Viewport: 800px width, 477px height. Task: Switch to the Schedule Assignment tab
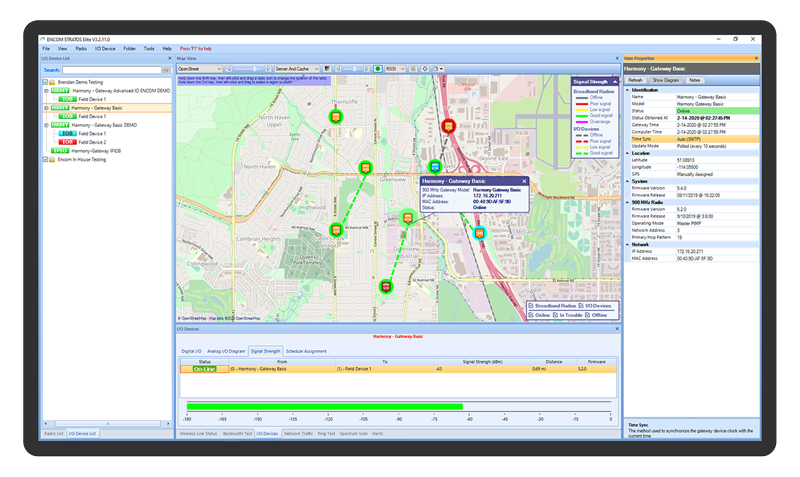click(306, 351)
